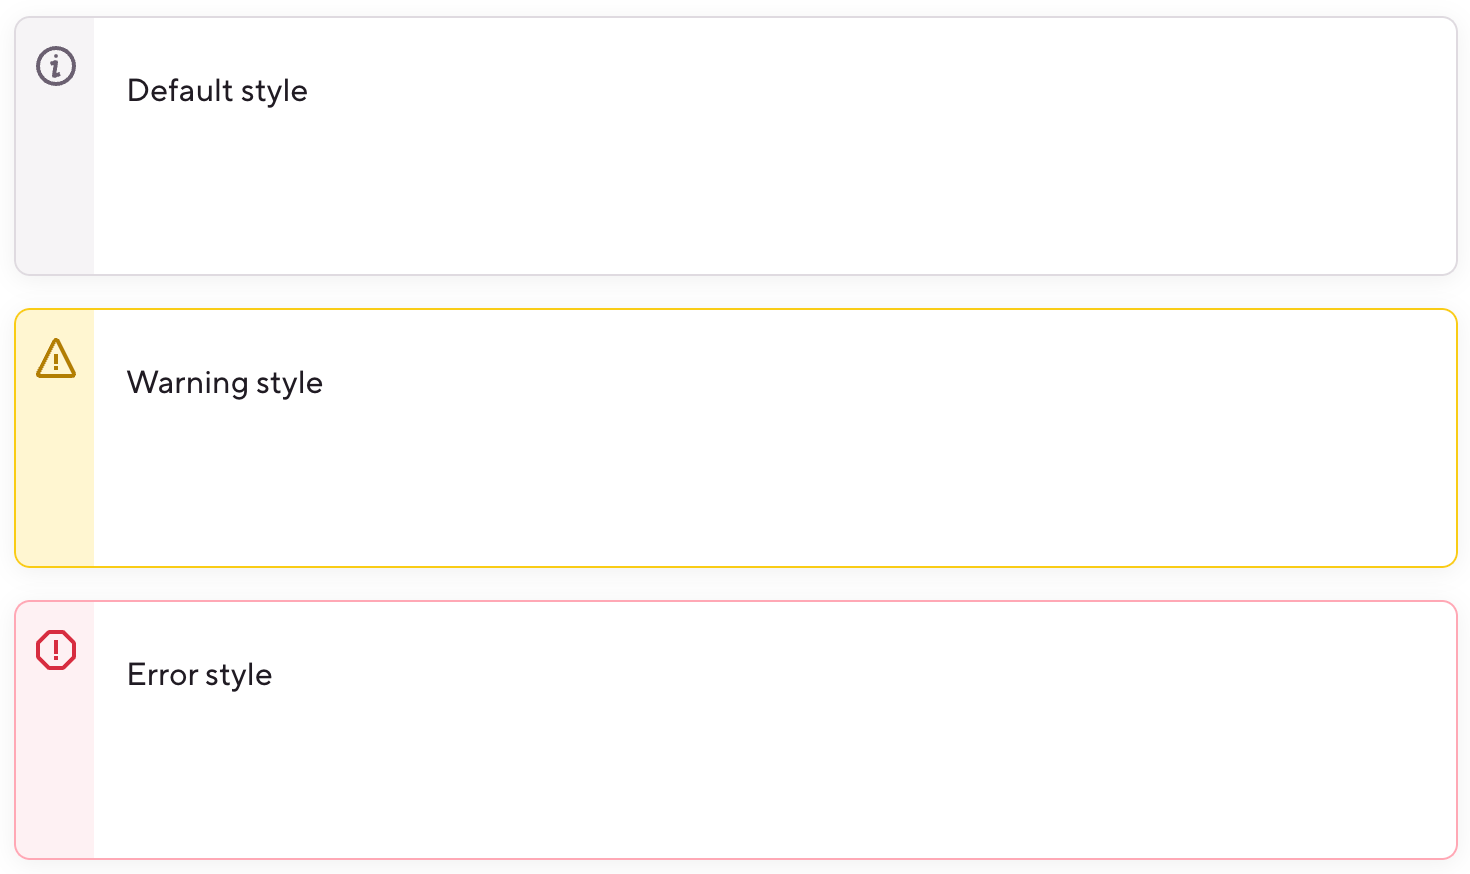Select the 'Error style' heading
The image size is (1470, 874).
pyautogui.click(x=199, y=674)
